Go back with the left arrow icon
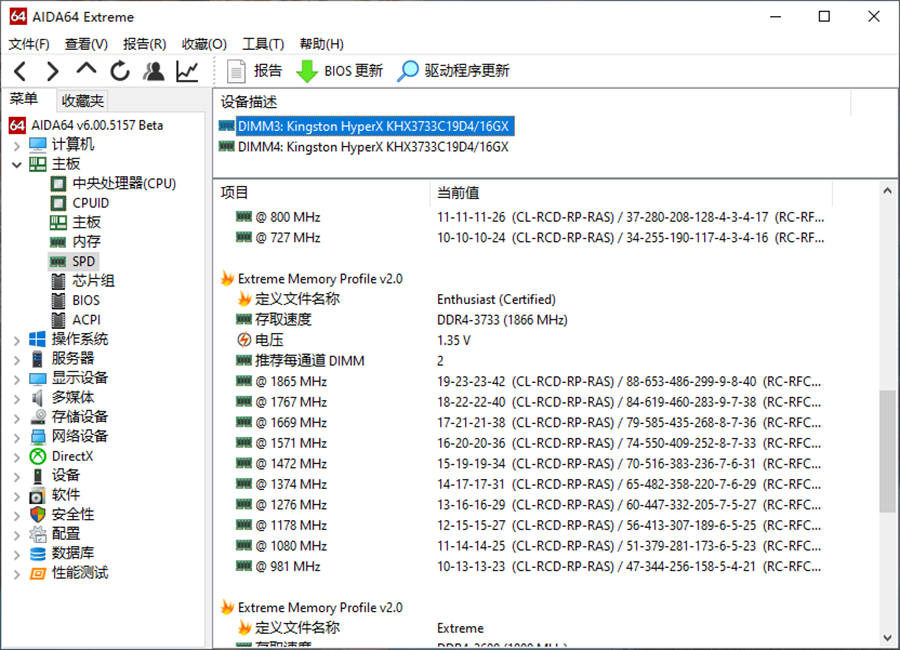Image resolution: width=900 pixels, height=650 pixels. [20, 71]
